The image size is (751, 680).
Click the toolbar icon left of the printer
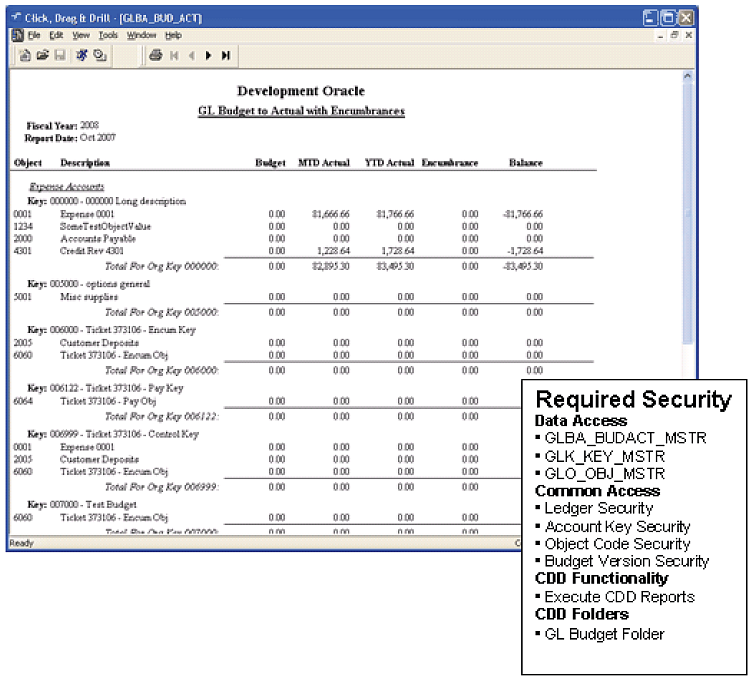click(x=100, y=55)
